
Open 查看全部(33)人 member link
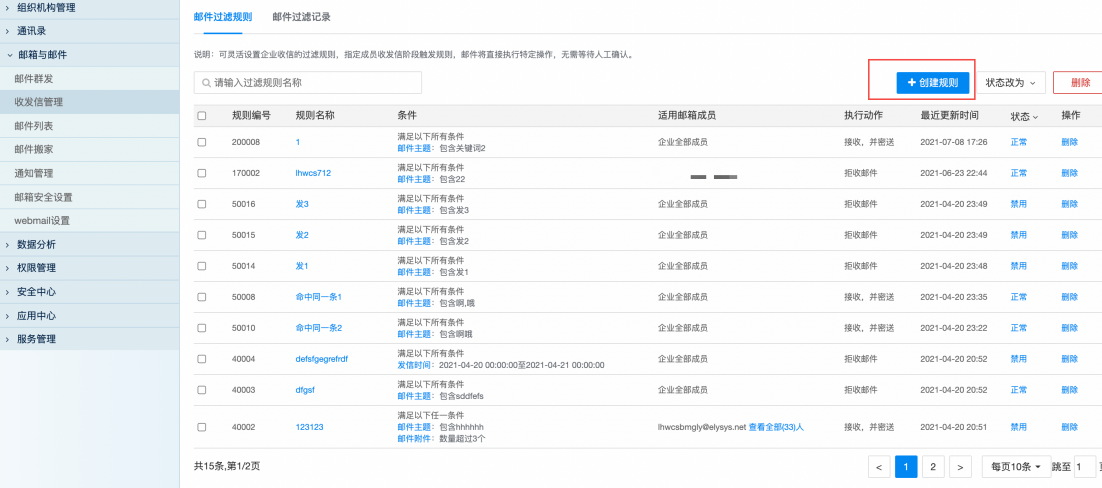(x=776, y=426)
